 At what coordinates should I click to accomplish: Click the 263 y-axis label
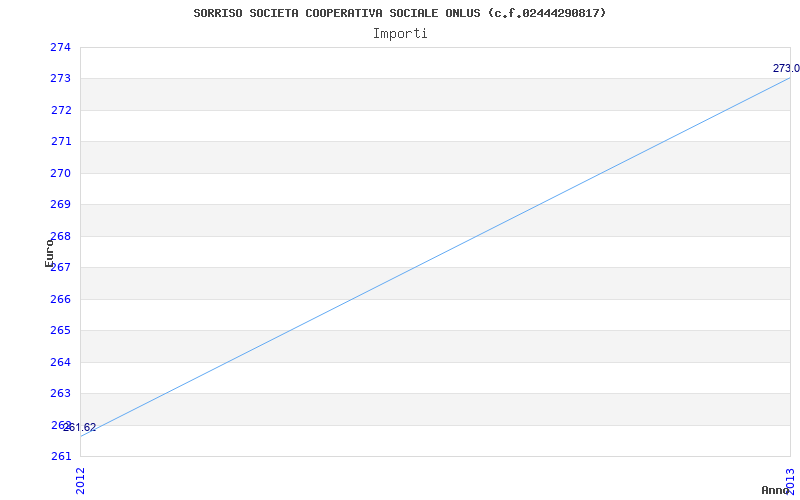pyautogui.click(x=61, y=393)
